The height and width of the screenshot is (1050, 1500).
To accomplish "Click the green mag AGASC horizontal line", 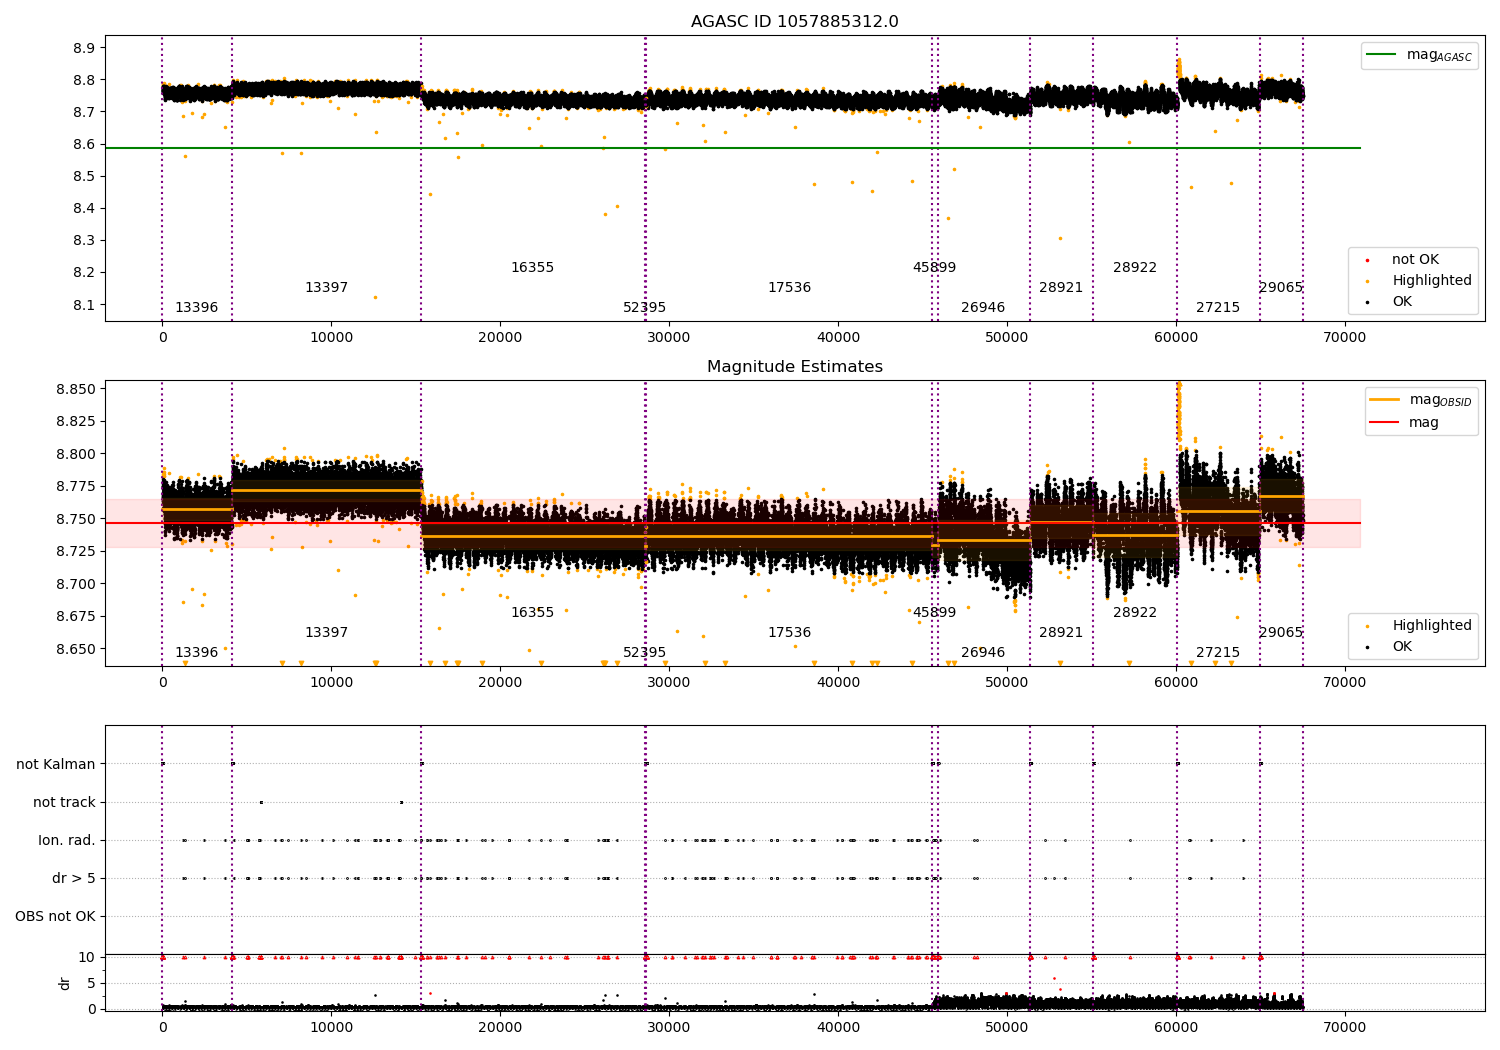I will [x=733, y=148].
